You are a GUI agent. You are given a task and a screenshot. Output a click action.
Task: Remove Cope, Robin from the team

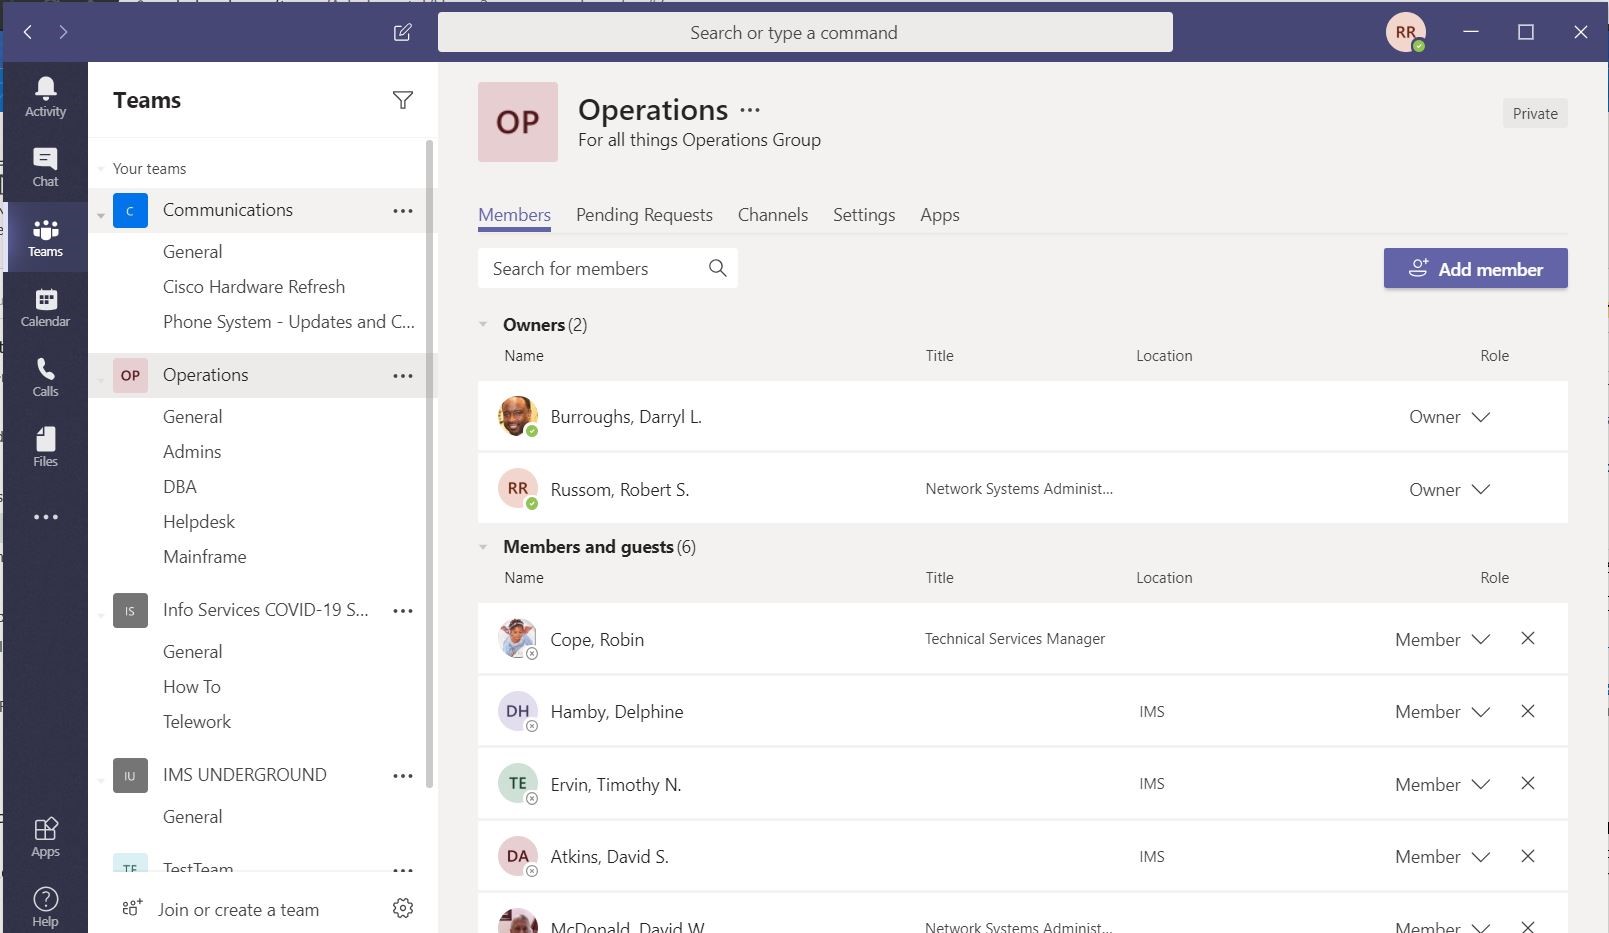tap(1527, 638)
